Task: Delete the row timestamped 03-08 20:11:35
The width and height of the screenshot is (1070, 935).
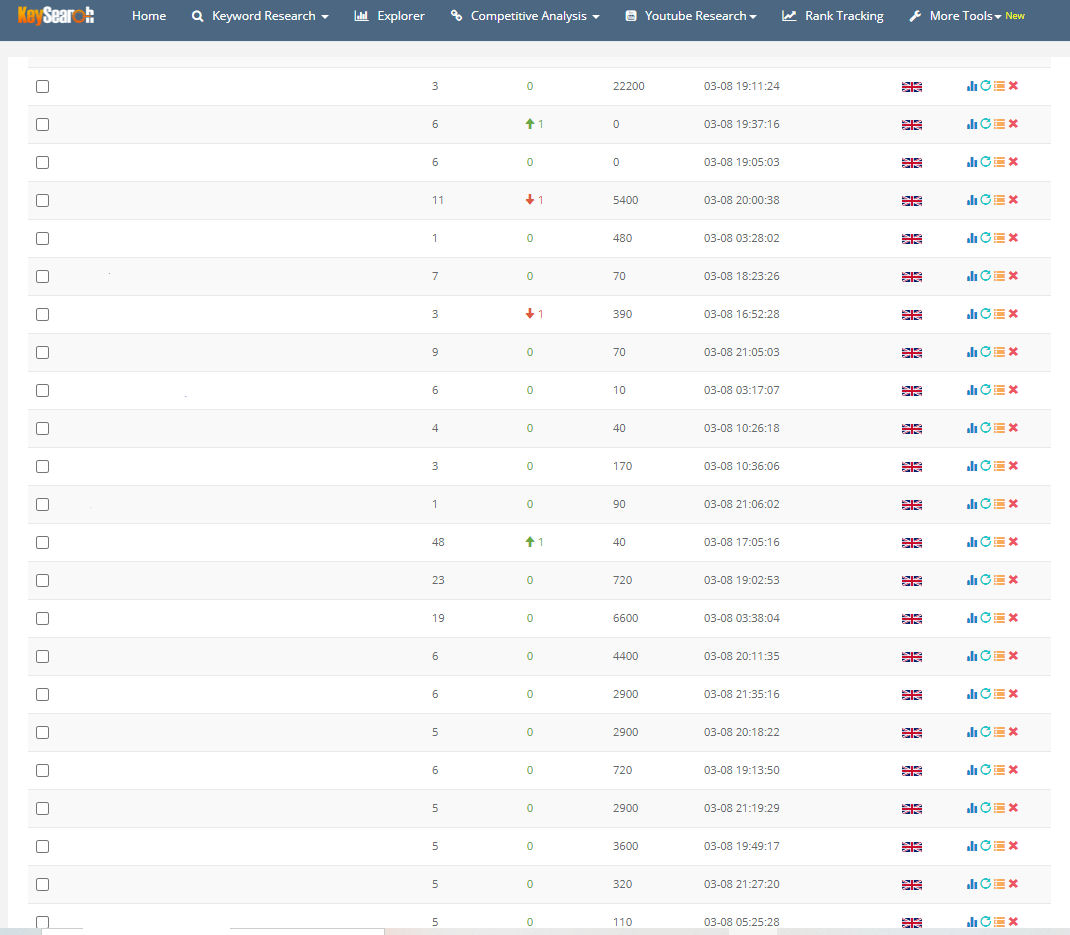Action: (1013, 657)
